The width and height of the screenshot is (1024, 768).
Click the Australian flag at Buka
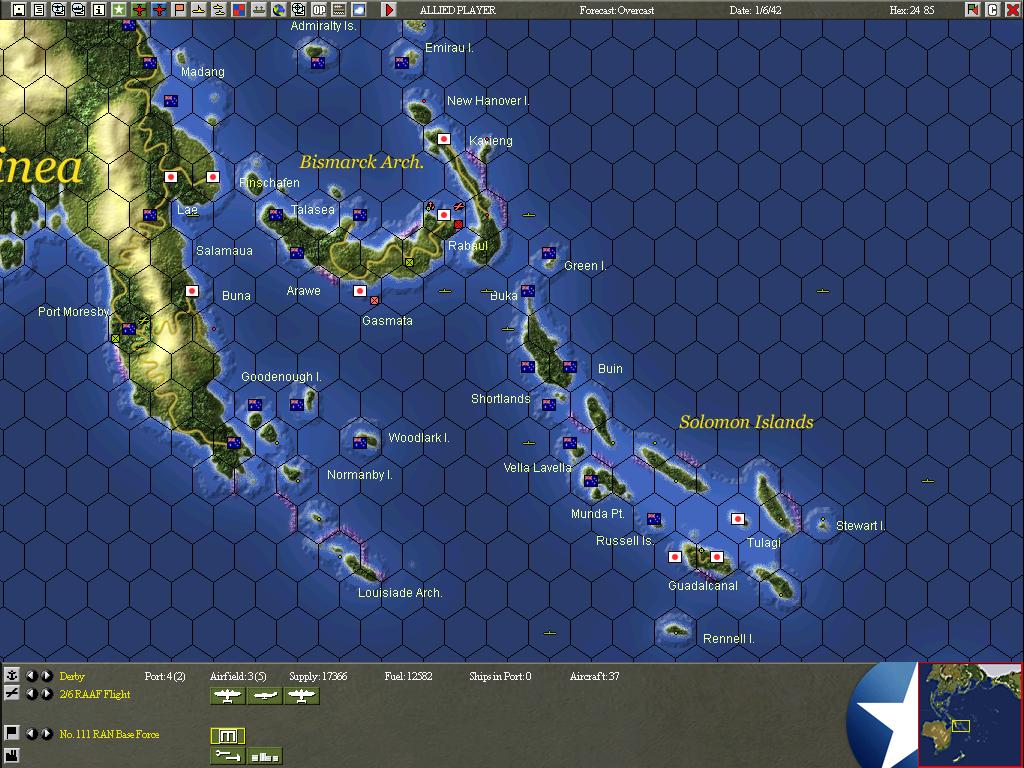click(x=528, y=291)
